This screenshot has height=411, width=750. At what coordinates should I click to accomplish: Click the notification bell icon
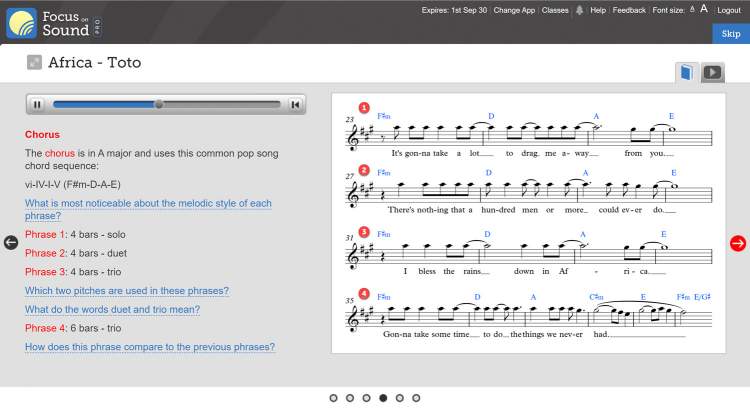579,10
